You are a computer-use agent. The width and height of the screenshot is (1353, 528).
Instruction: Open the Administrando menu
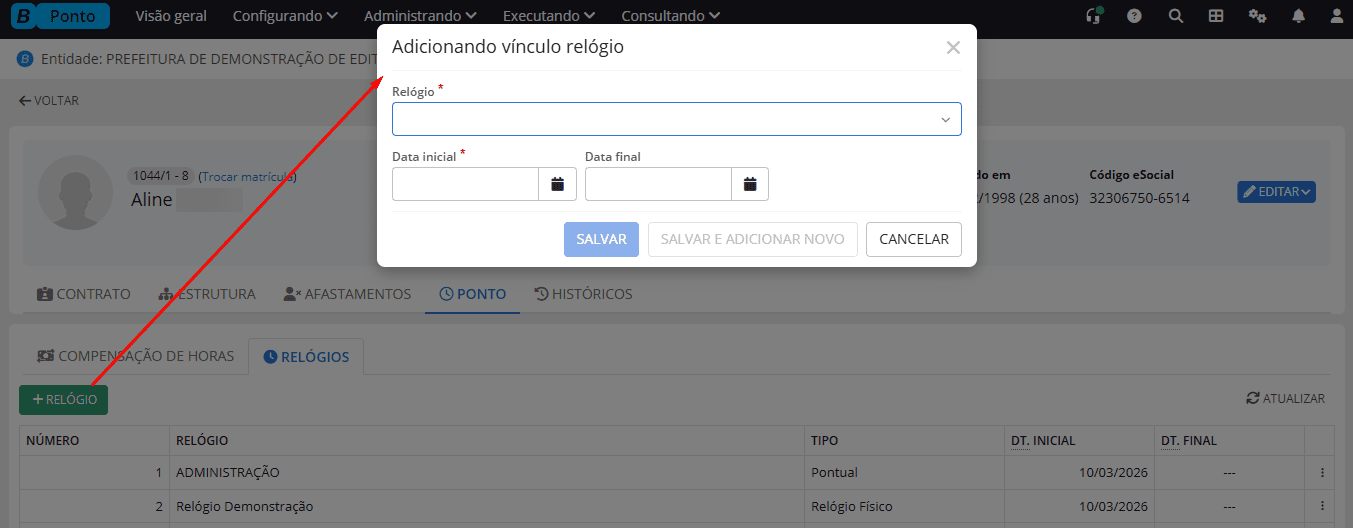tap(420, 16)
